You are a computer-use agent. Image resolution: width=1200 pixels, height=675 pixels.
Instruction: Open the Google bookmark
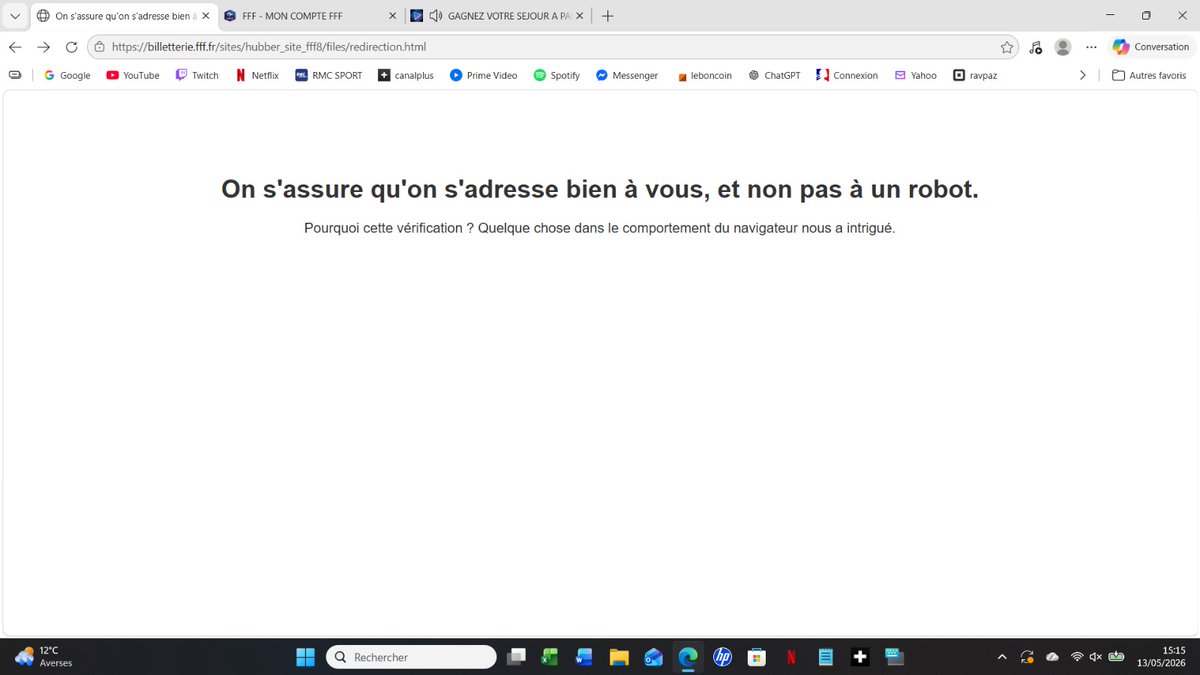coord(67,75)
